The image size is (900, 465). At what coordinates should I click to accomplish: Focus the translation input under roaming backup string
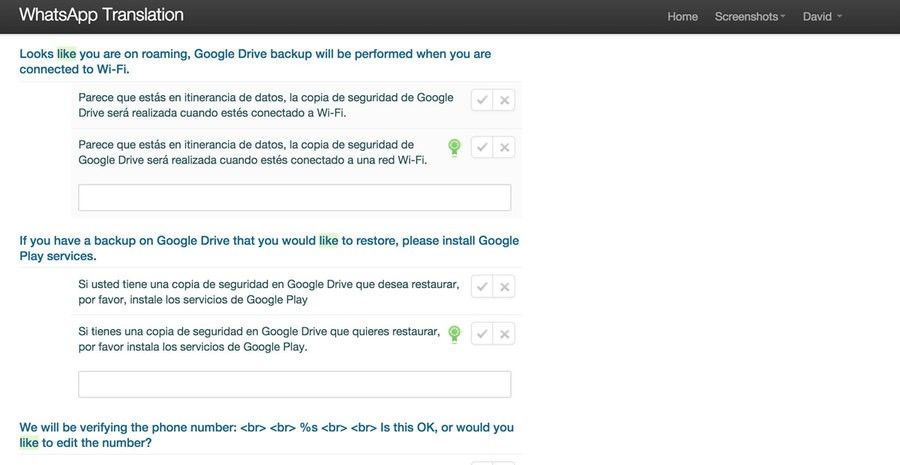tap(294, 197)
